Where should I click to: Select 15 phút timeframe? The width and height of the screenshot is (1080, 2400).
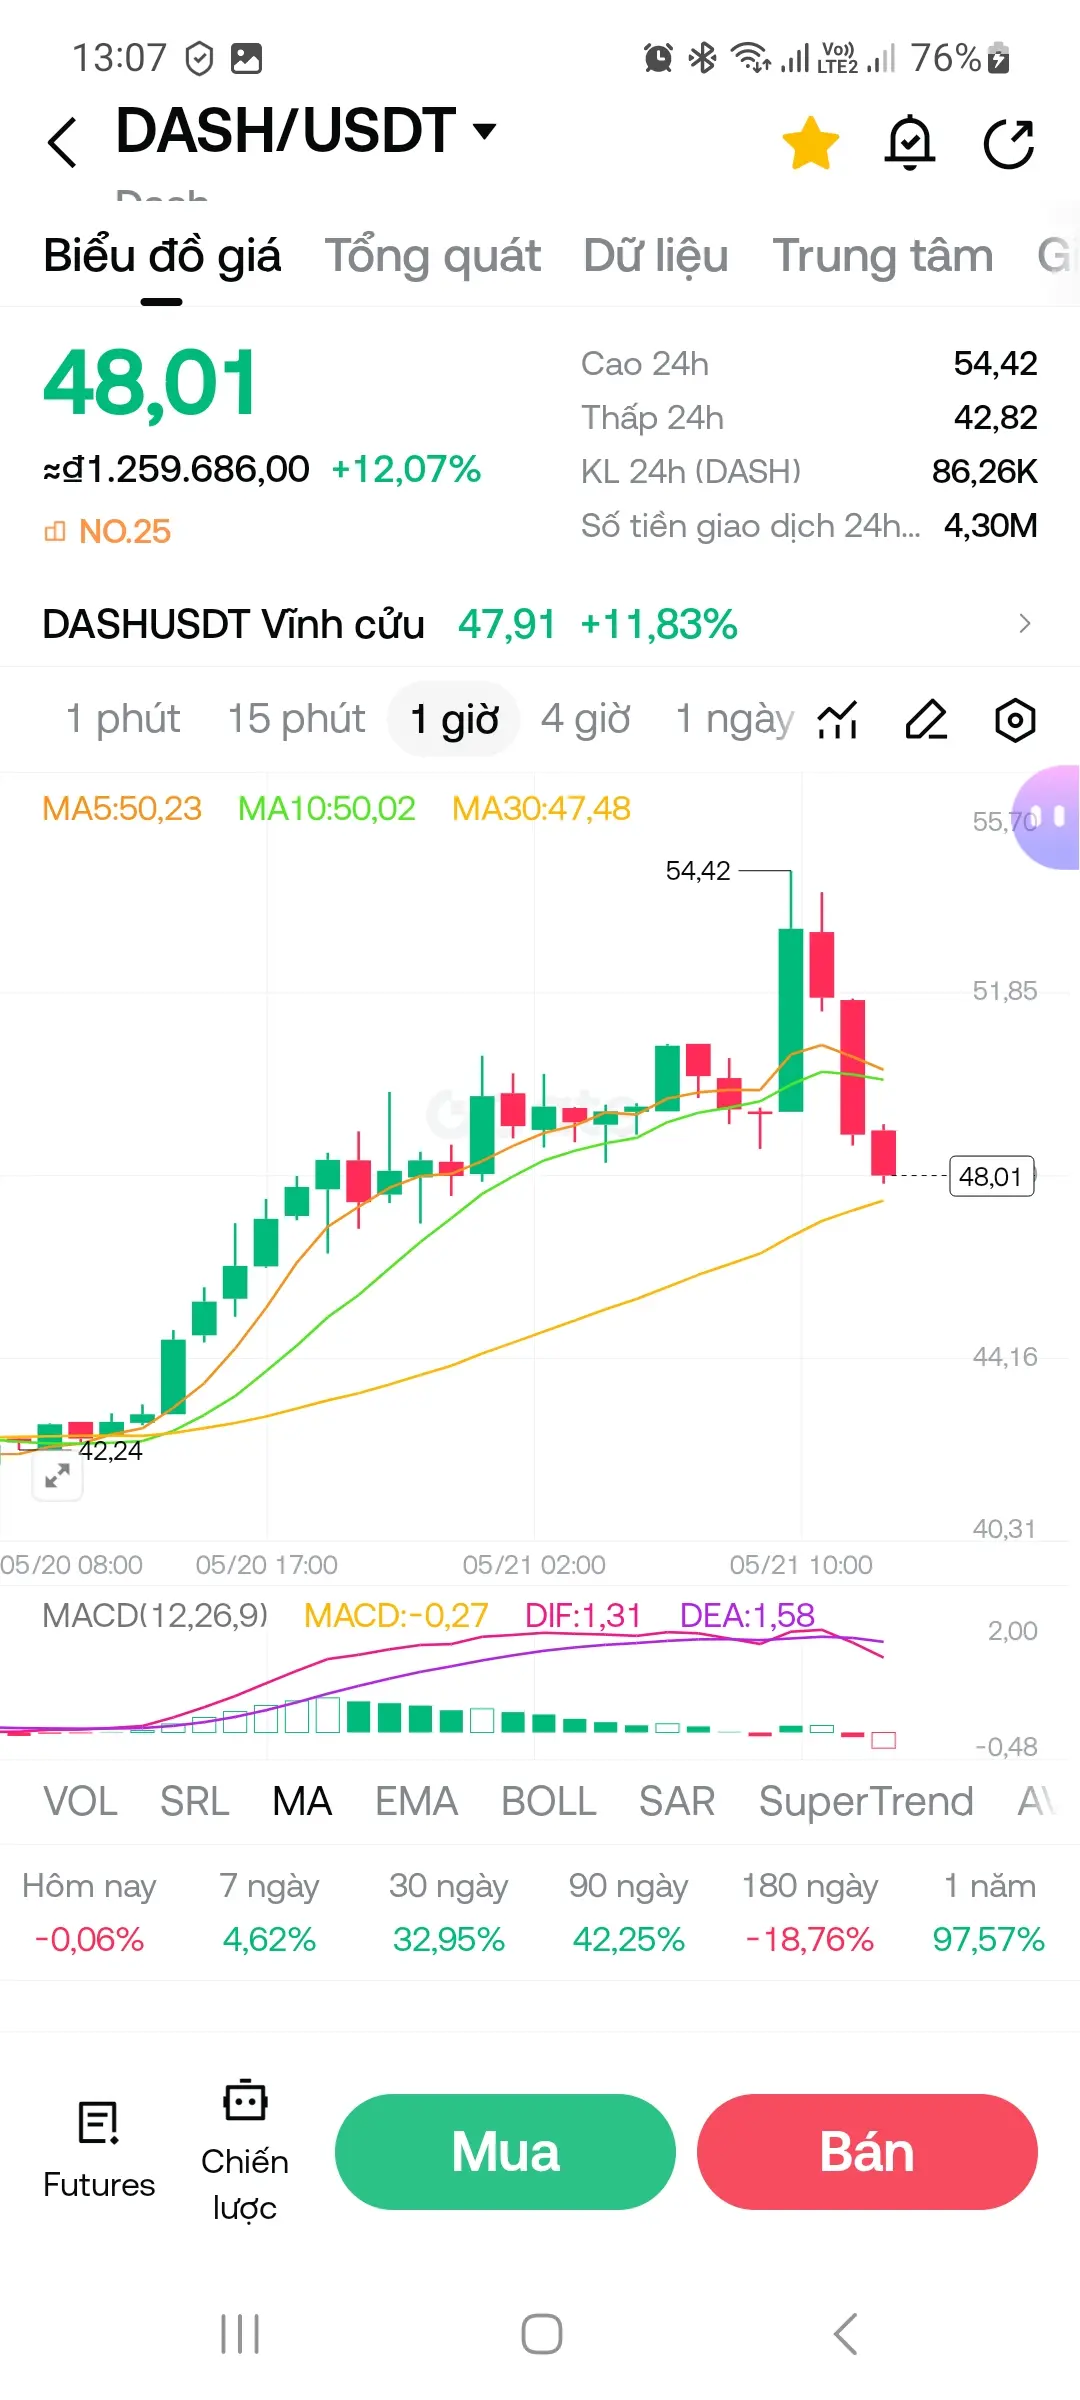click(296, 719)
